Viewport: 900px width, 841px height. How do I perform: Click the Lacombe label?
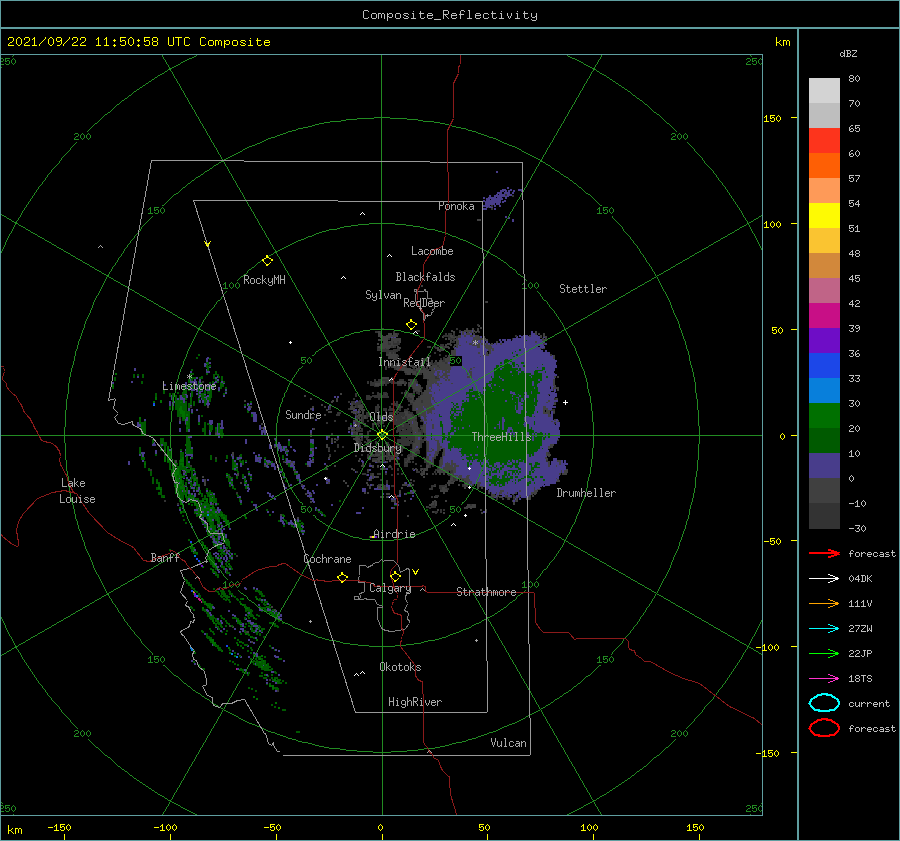pyautogui.click(x=432, y=251)
